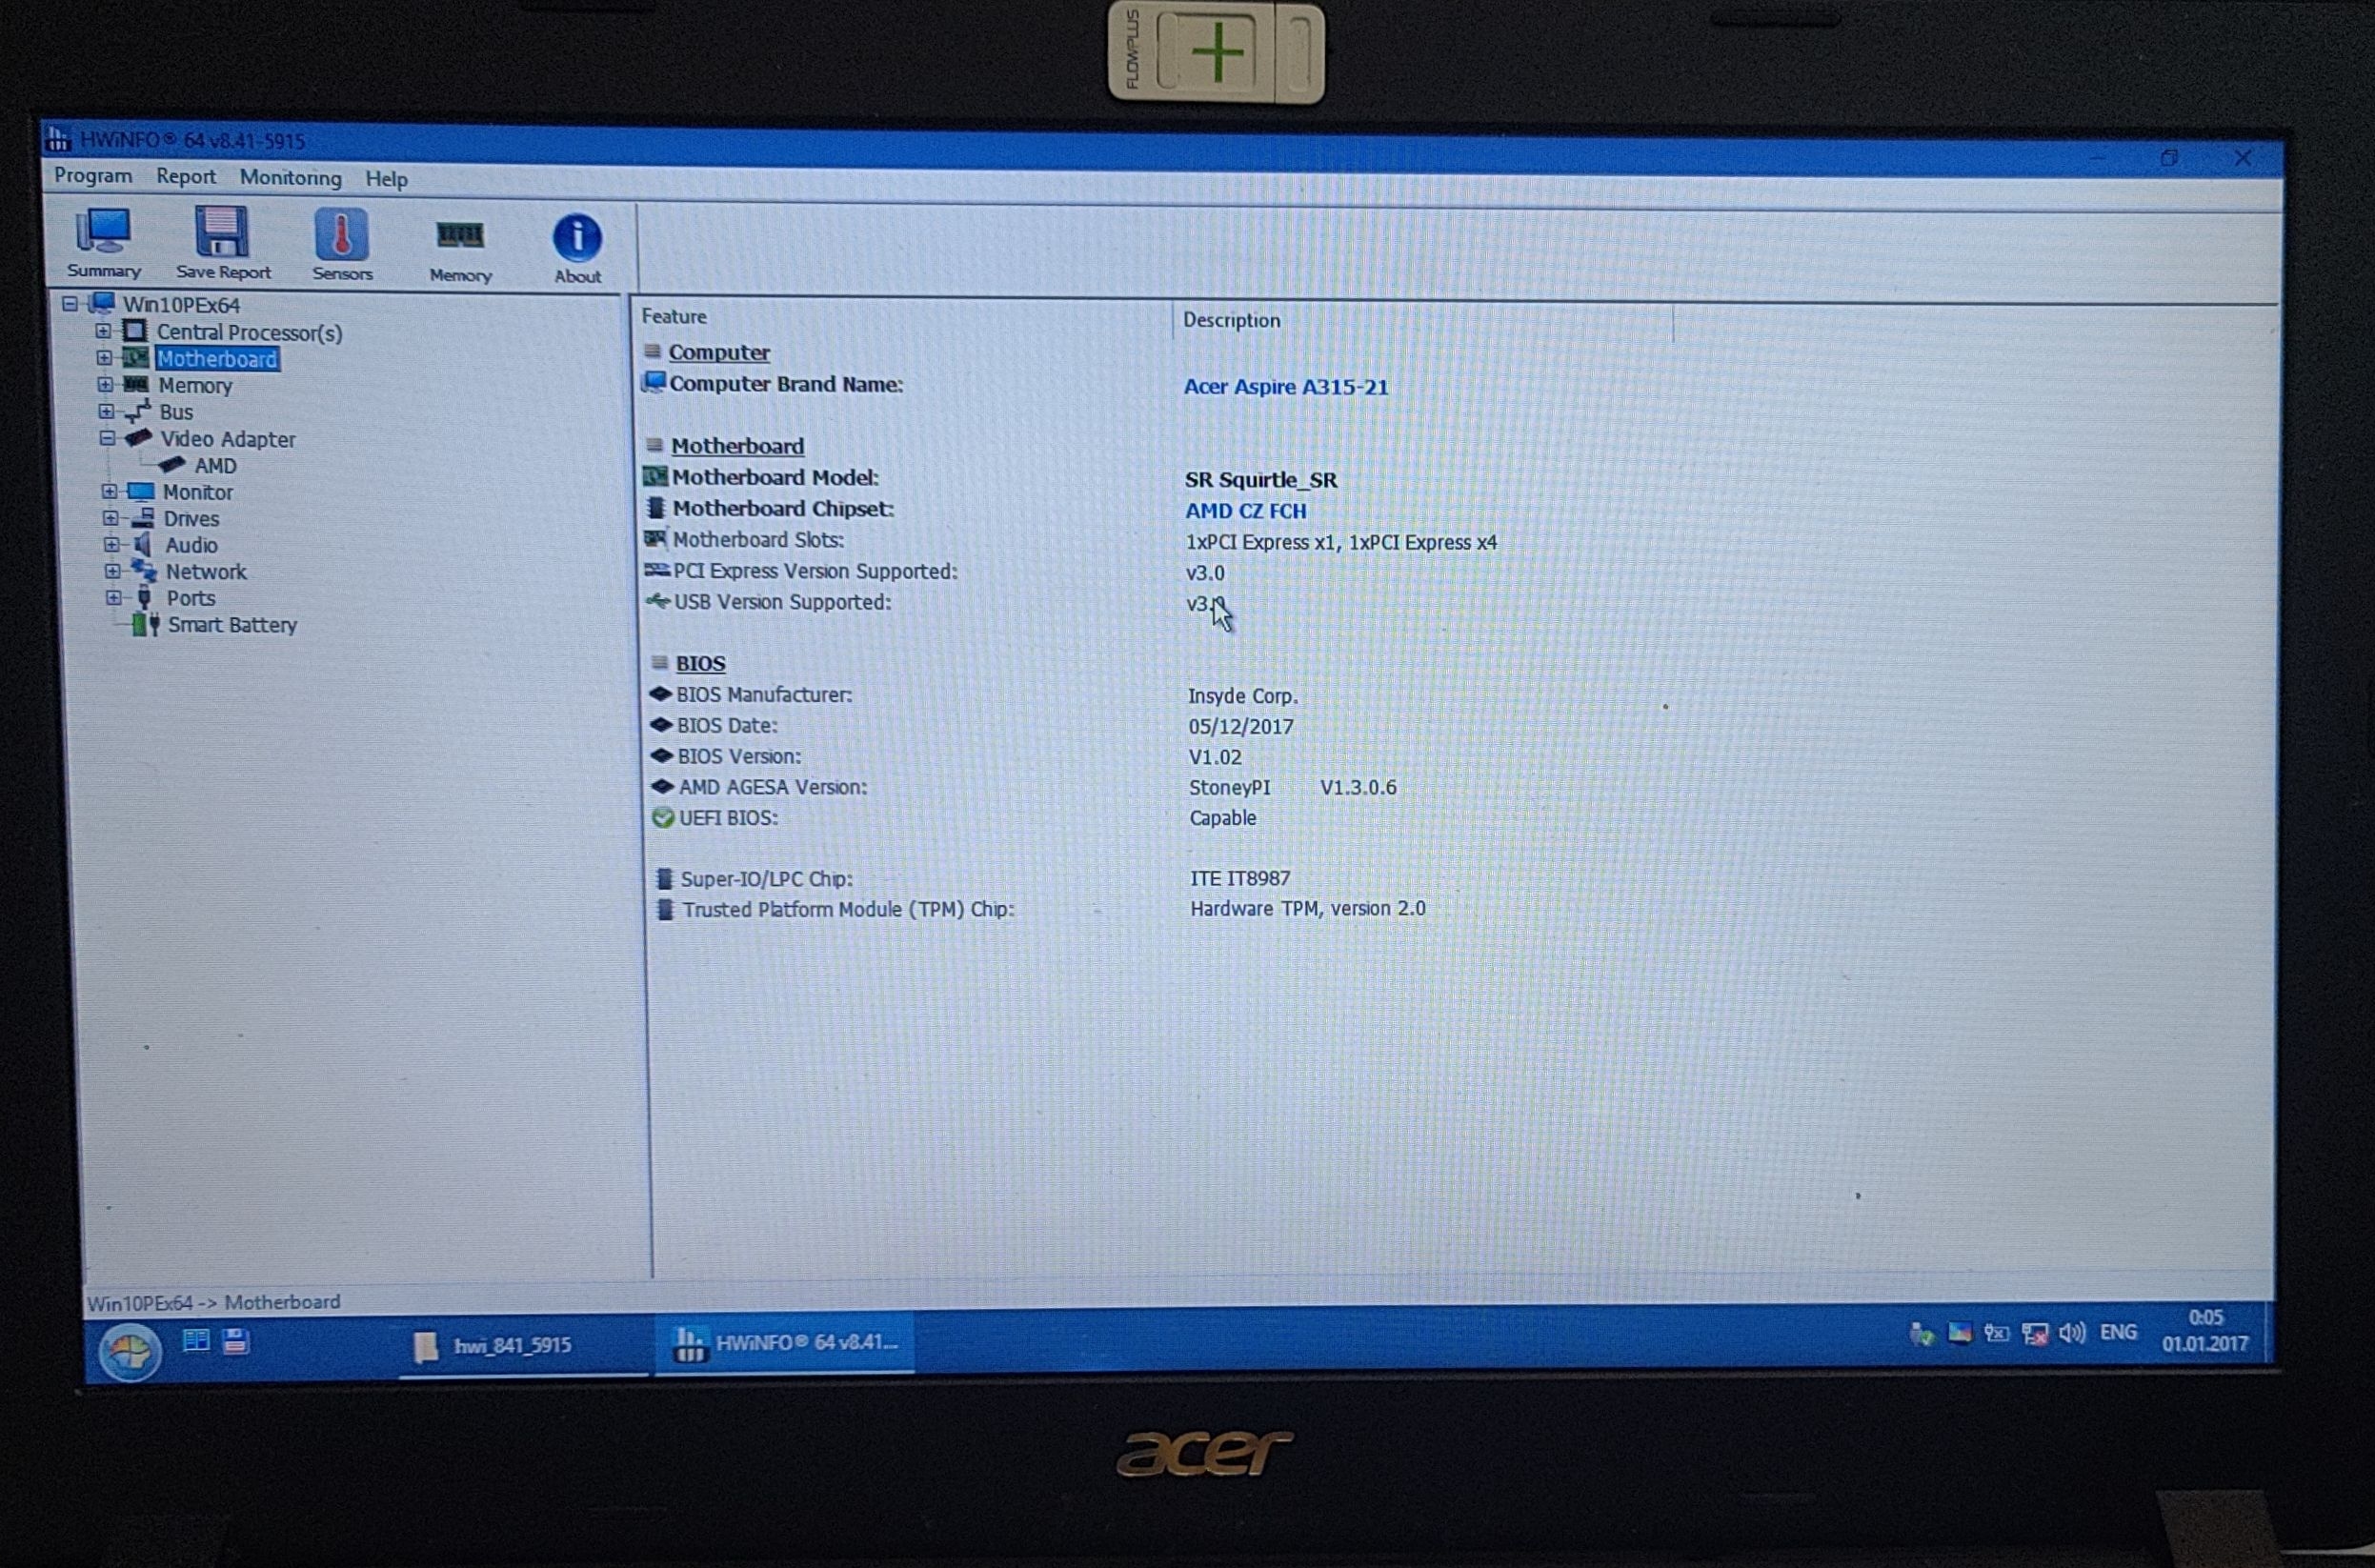Expand the Central Processor(s) node
The width and height of the screenshot is (2375, 1568).
[x=103, y=330]
